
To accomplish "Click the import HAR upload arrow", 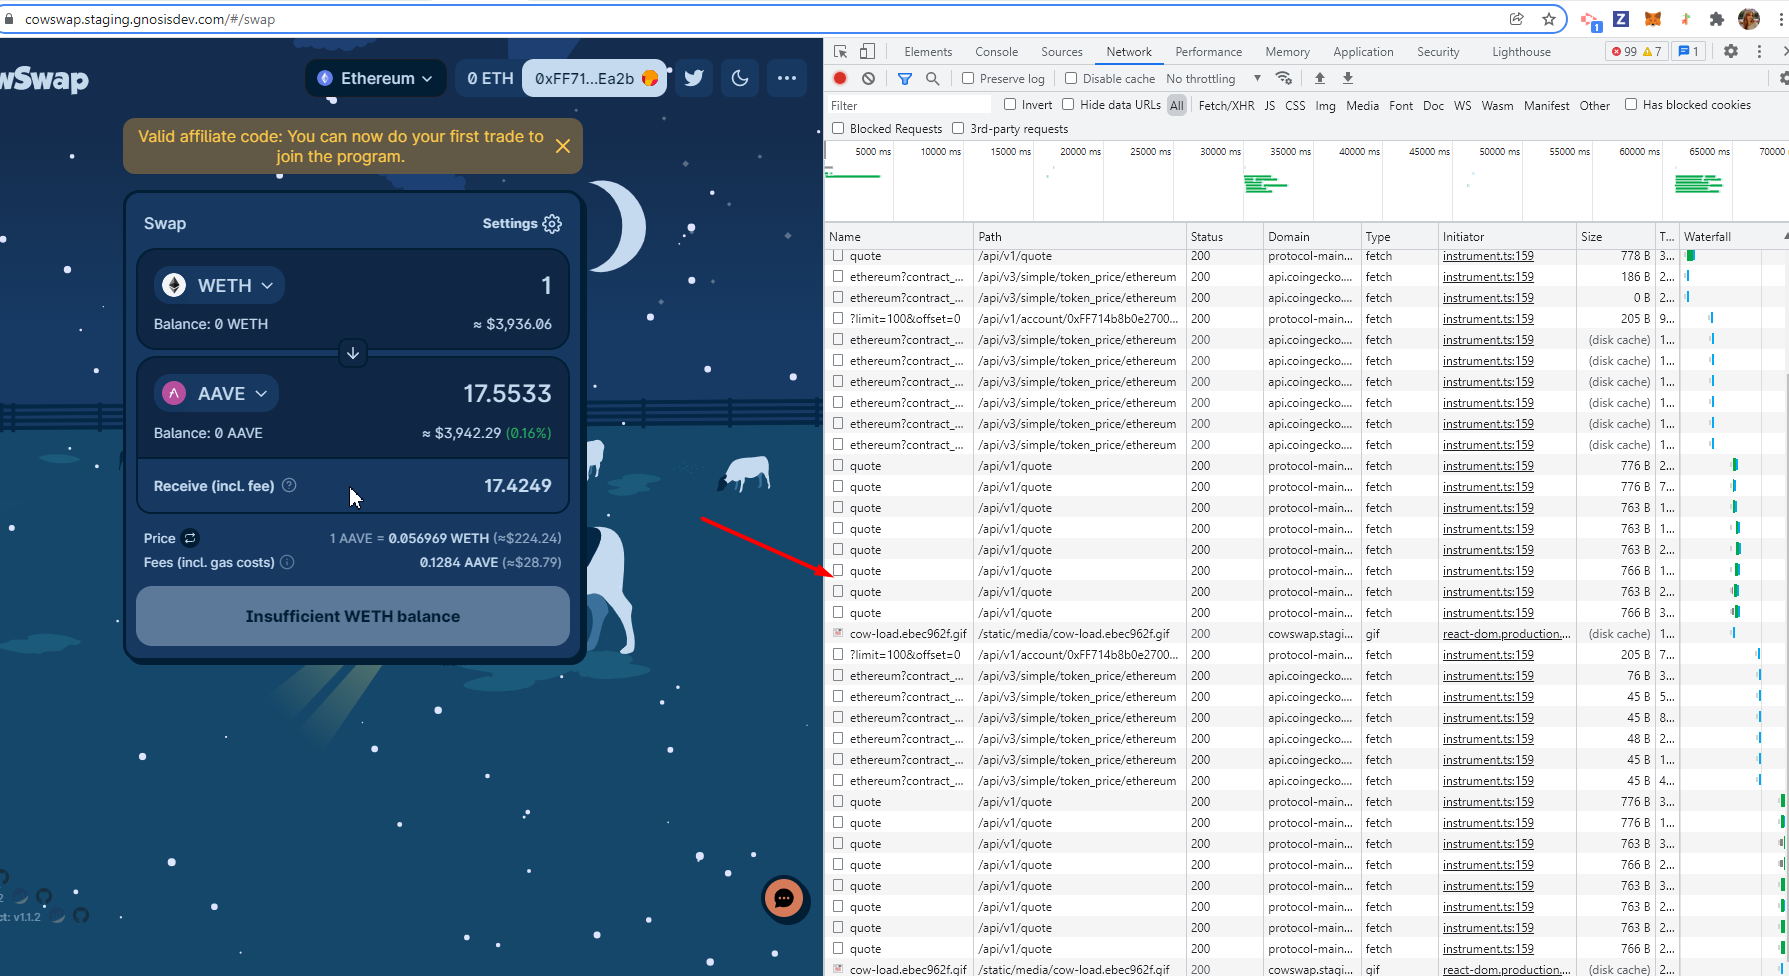I will 1320,78.
